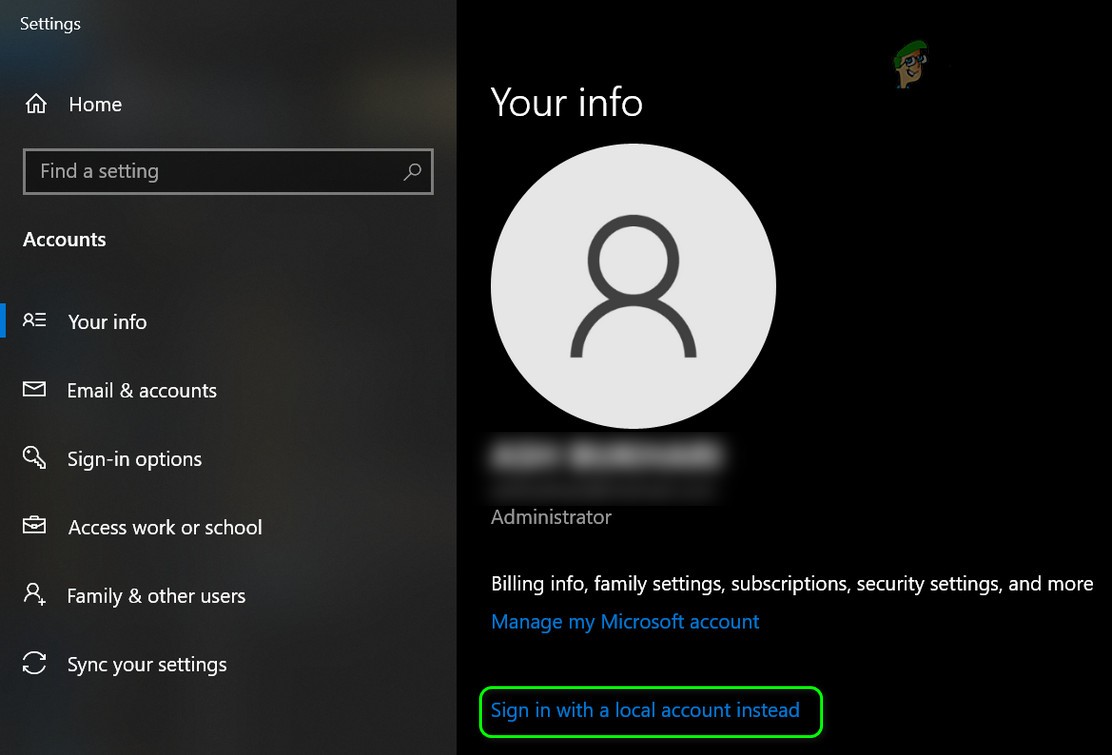Click Sign in with a local account instead
Image resolution: width=1112 pixels, height=755 pixels.
point(645,711)
